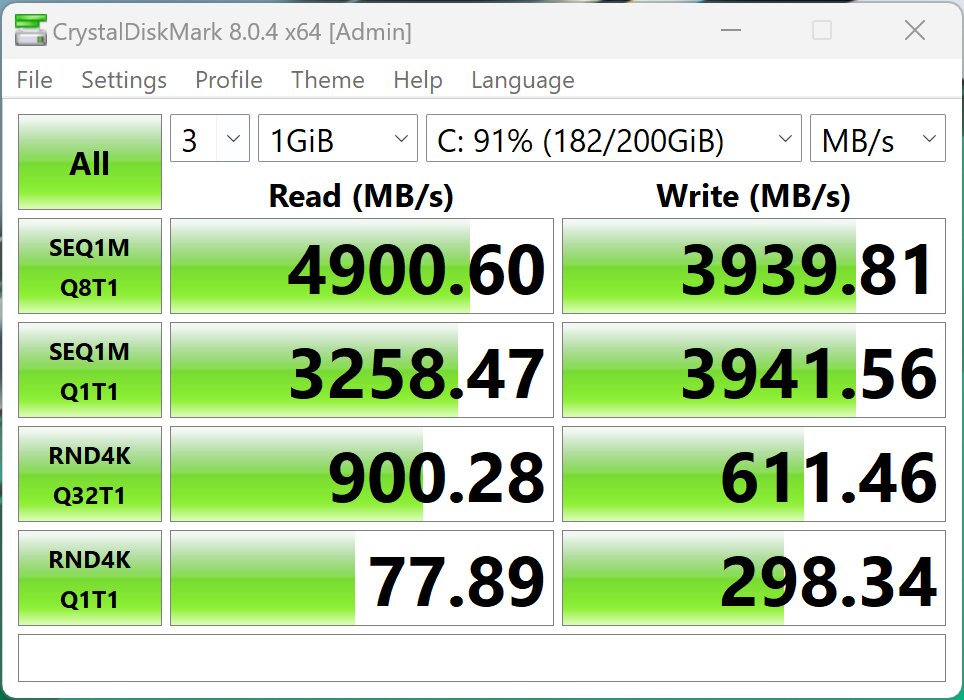Viewport: 964px width, 700px height.
Task: Run all benchmarks with the All button
Action: point(90,162)
